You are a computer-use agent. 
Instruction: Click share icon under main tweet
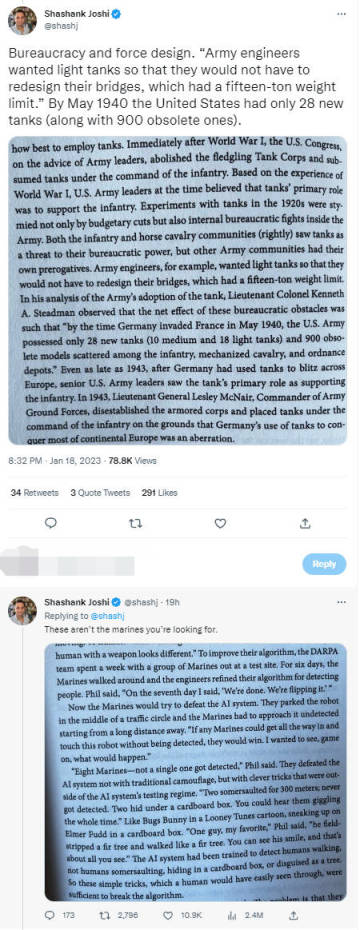click(x=305, y=523)
